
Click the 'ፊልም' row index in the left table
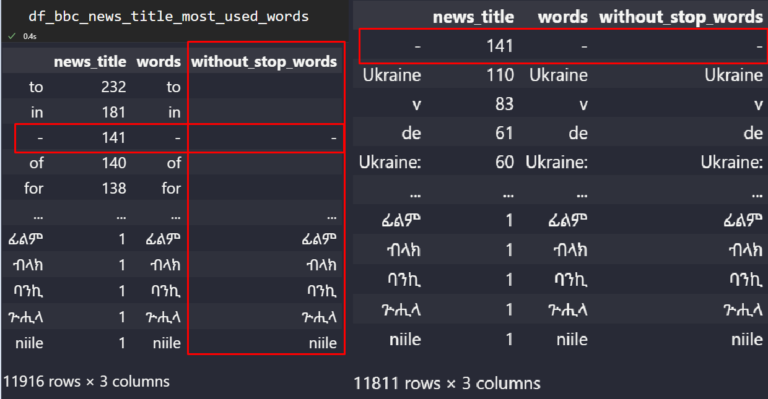click(25, 239)
